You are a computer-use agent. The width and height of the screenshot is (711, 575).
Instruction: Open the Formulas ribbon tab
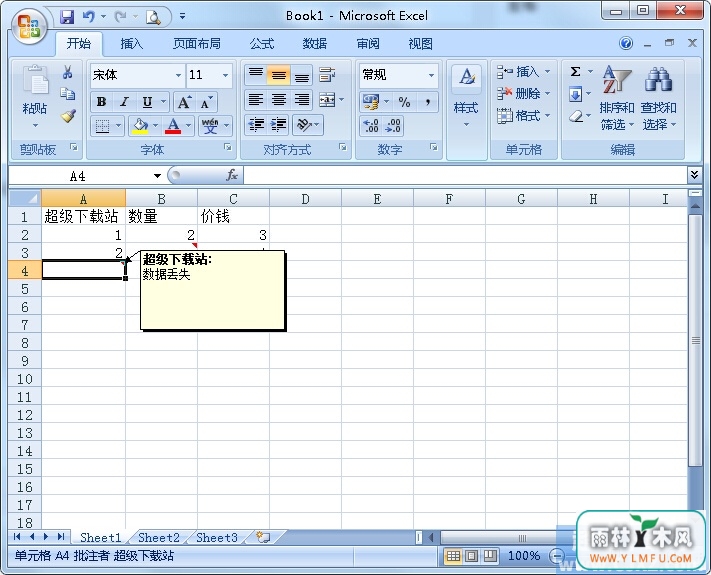coord(262,44)
